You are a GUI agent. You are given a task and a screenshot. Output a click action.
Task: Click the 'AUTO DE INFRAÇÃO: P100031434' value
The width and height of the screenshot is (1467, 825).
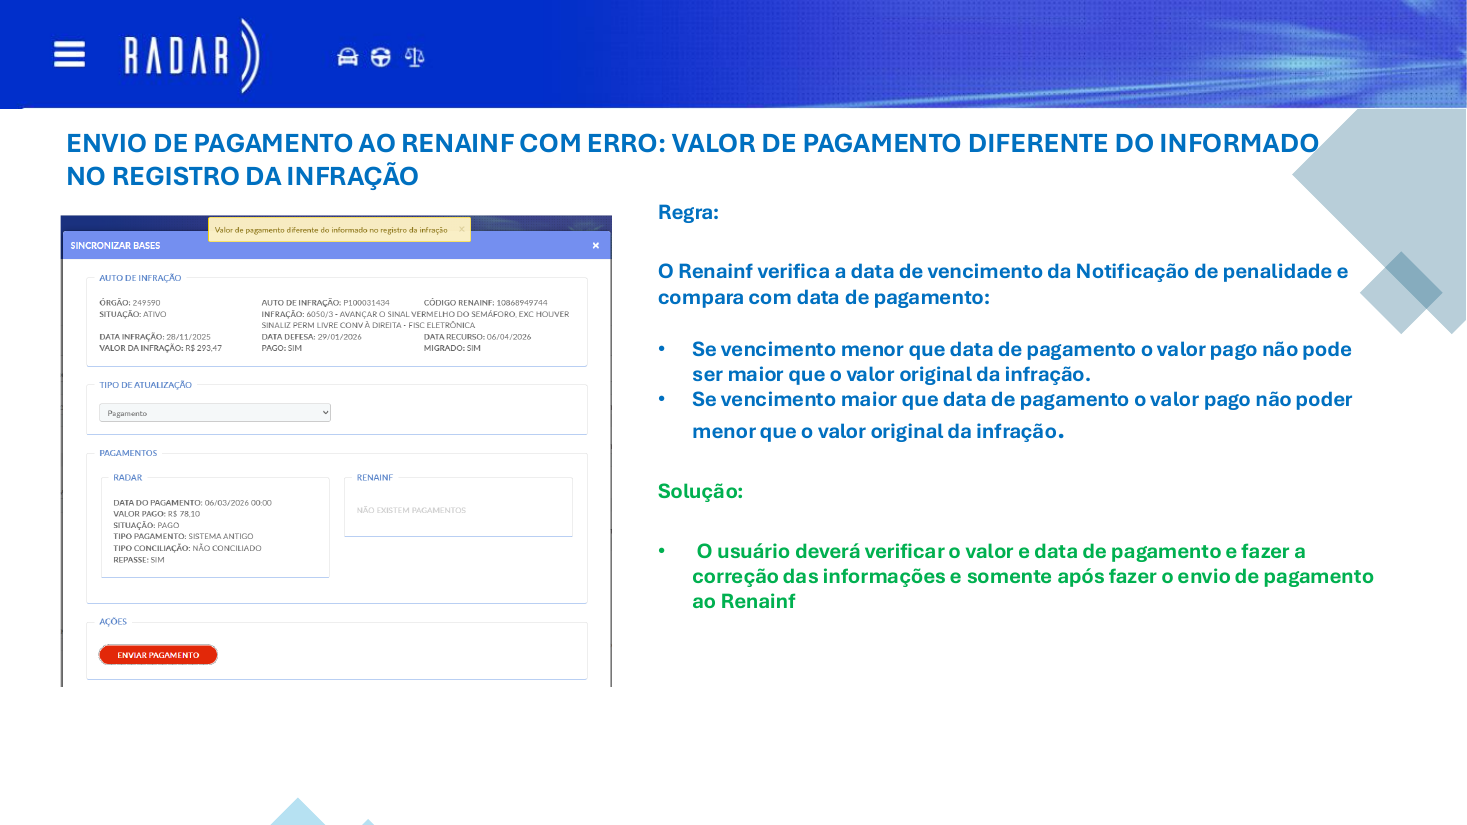(x=326, y=302)
